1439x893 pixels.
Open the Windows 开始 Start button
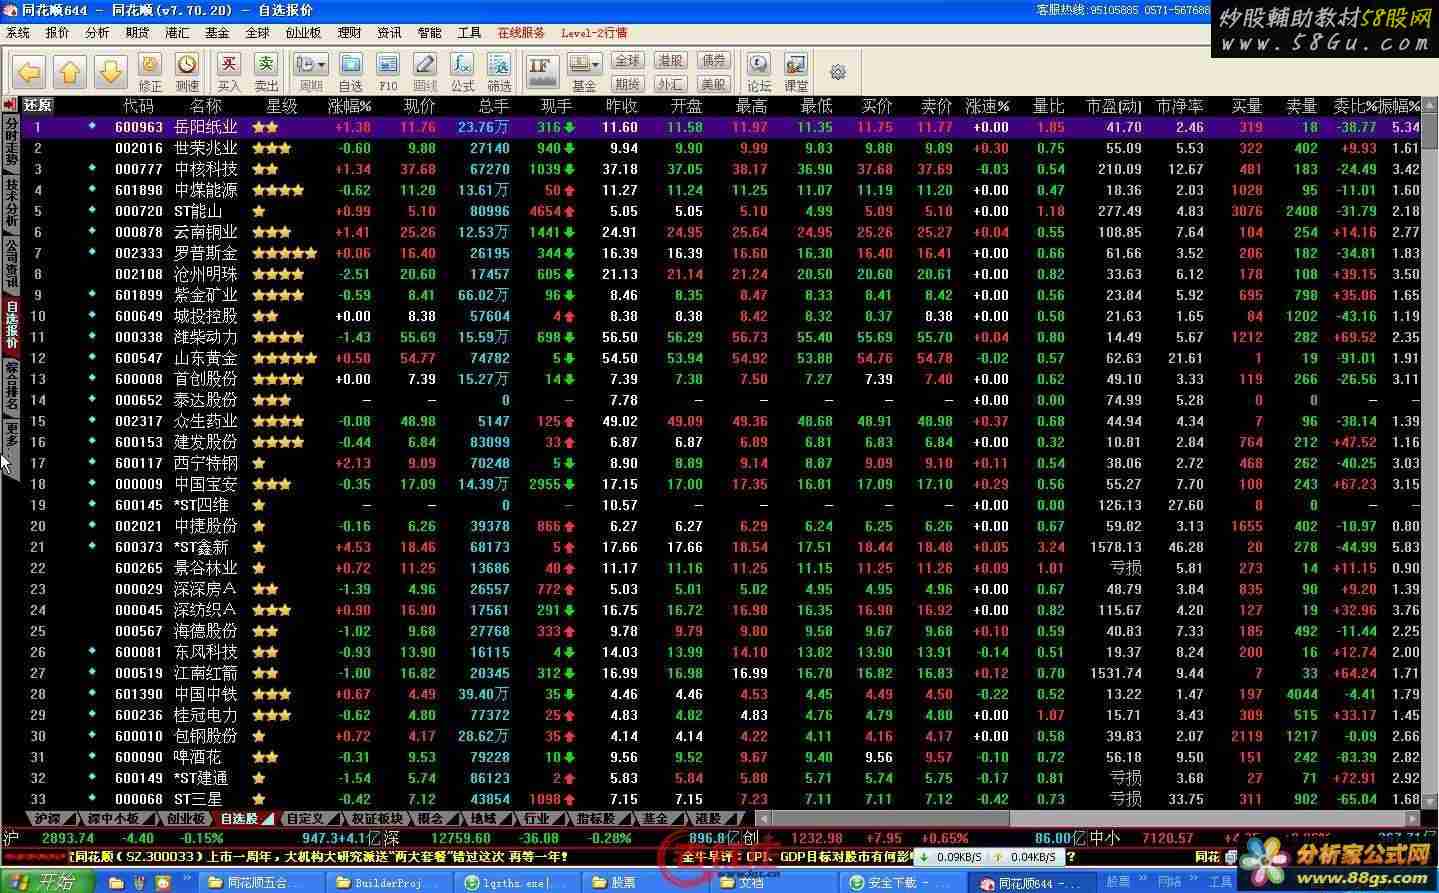(45, 881)
